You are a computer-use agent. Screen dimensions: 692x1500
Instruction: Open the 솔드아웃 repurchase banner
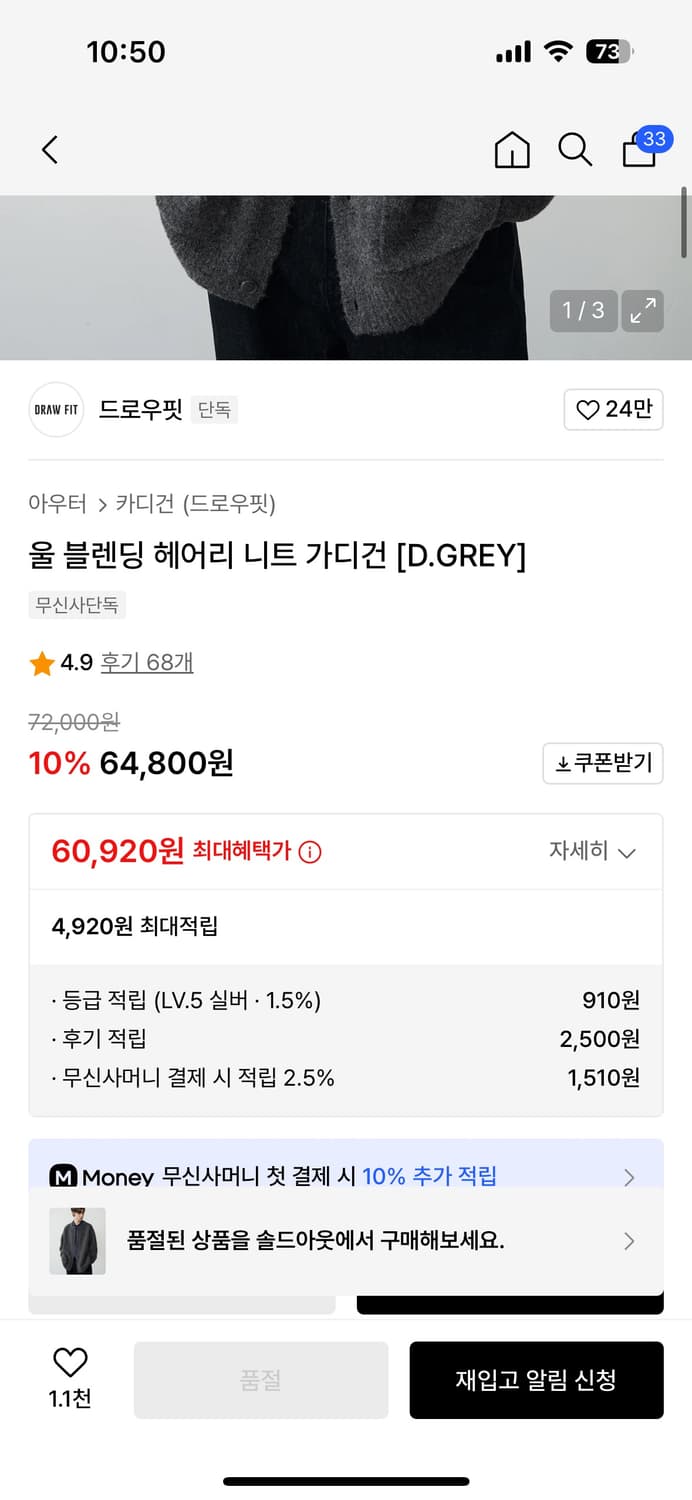click(x=345, y=1241)
